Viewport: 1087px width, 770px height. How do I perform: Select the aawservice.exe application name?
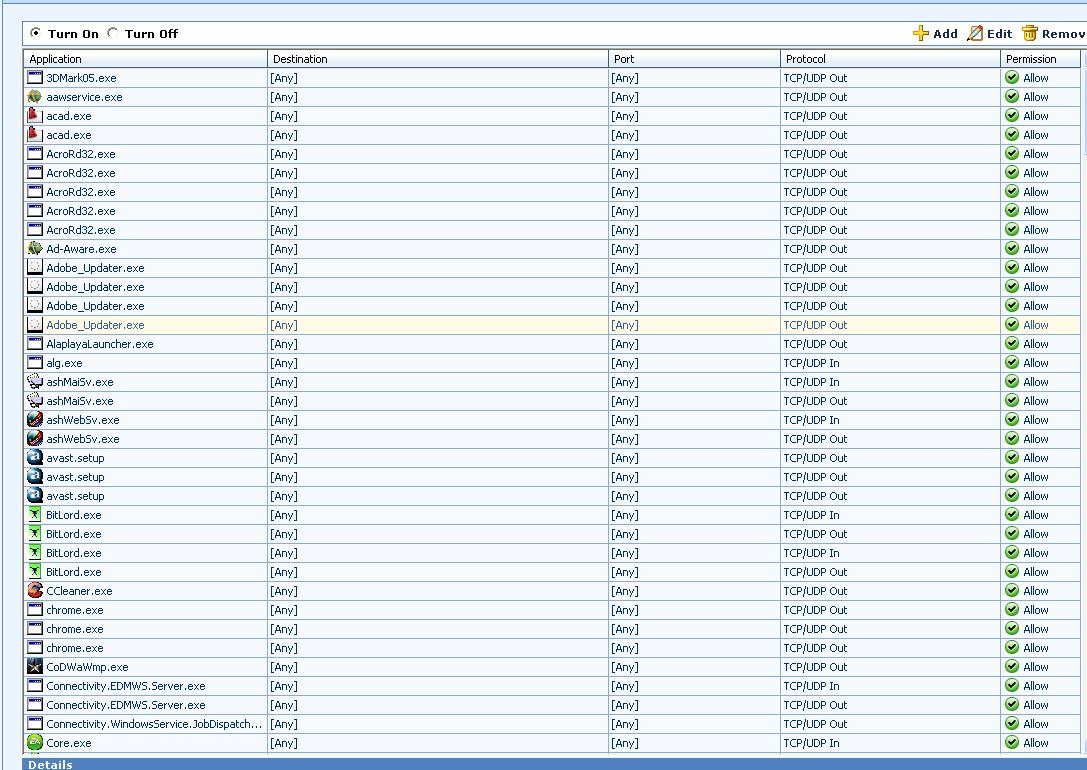tap(84, 97)
